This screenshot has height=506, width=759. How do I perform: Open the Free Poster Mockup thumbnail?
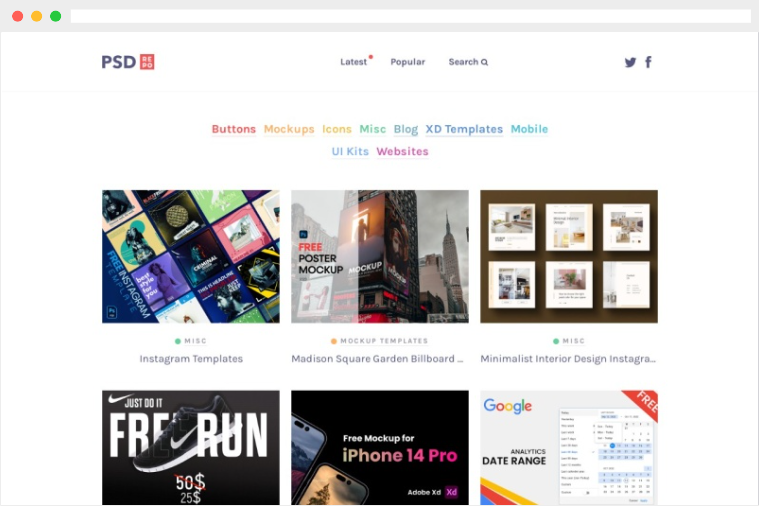[380, 257]
